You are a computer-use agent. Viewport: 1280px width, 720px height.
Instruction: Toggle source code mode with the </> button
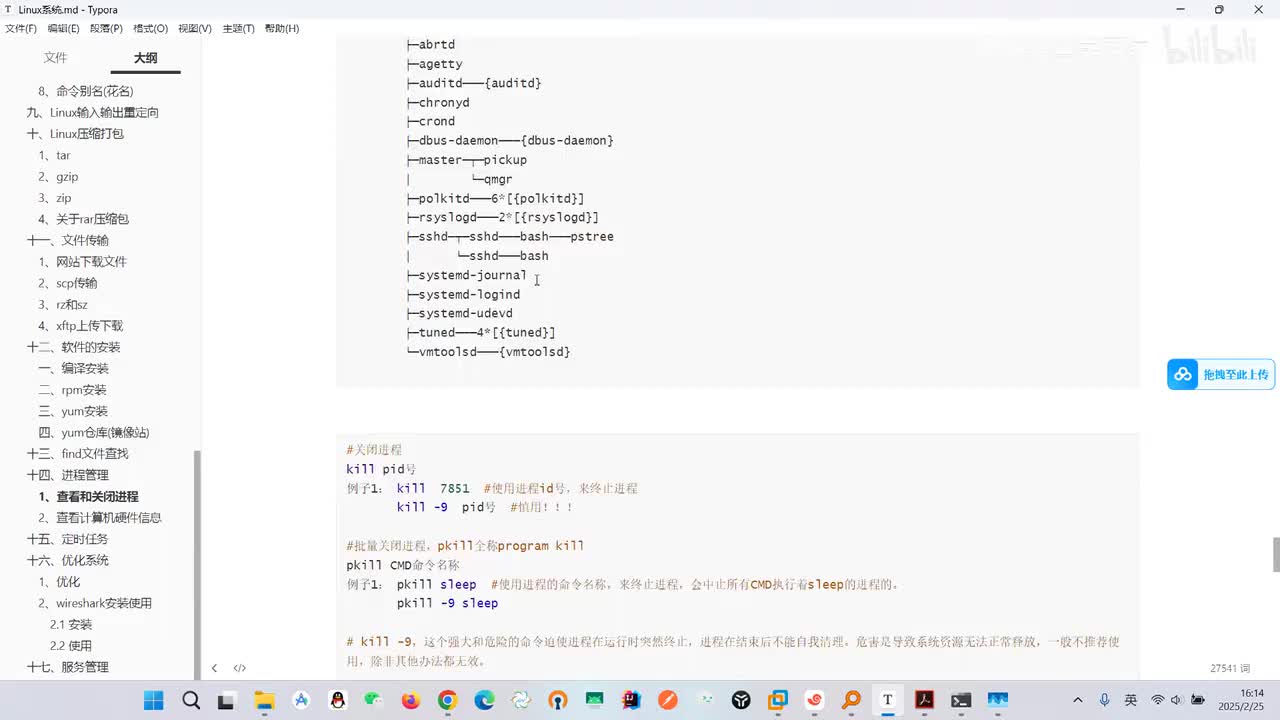[240, 668]
